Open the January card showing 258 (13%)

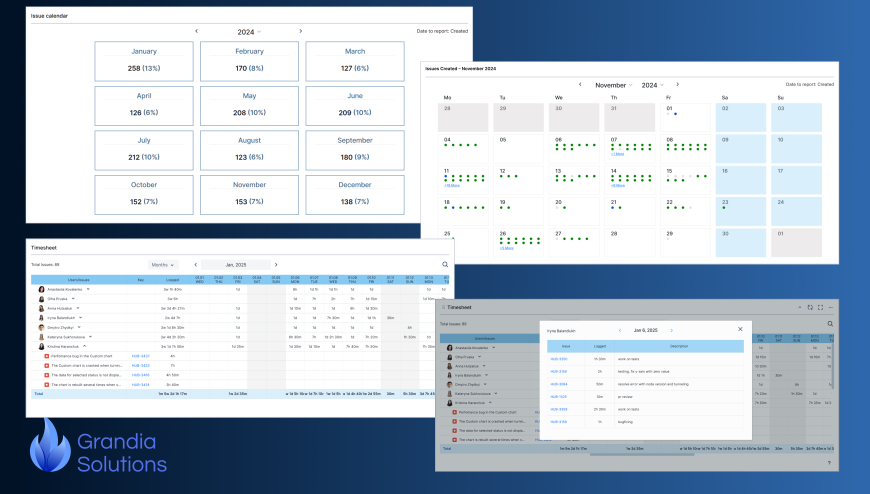click(144, 61)
